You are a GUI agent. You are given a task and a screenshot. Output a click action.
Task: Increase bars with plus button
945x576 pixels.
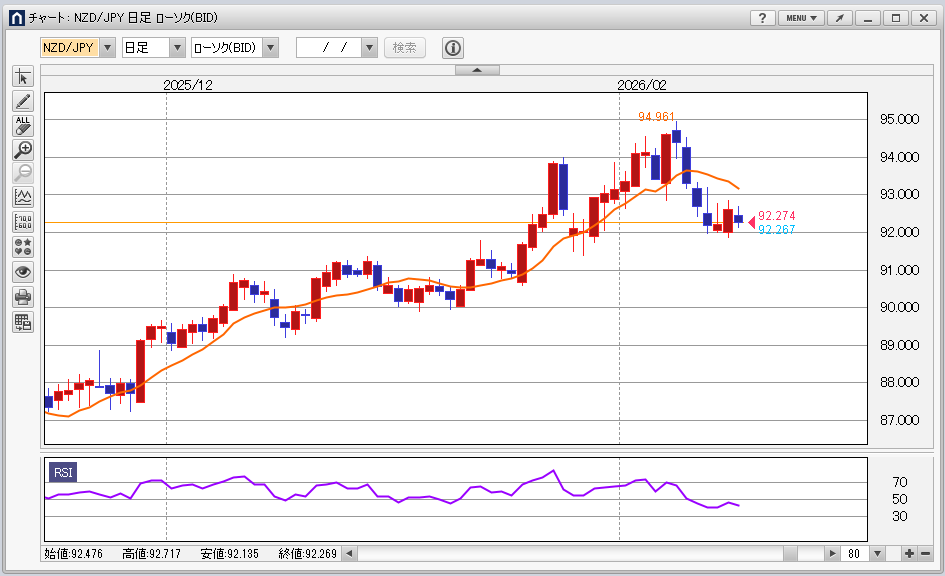point(909,553)
